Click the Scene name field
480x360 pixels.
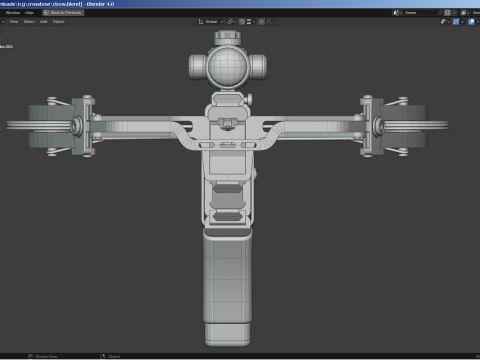pyautogui.click(x=420, y=13)
